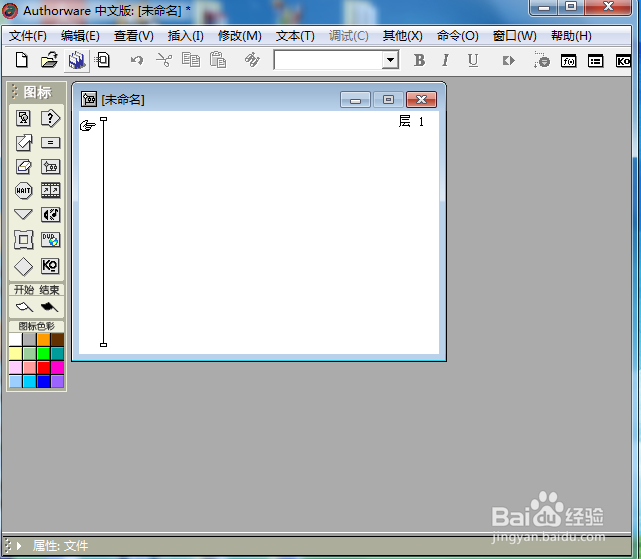Select the Navigate triangle icon

point(23,215)
